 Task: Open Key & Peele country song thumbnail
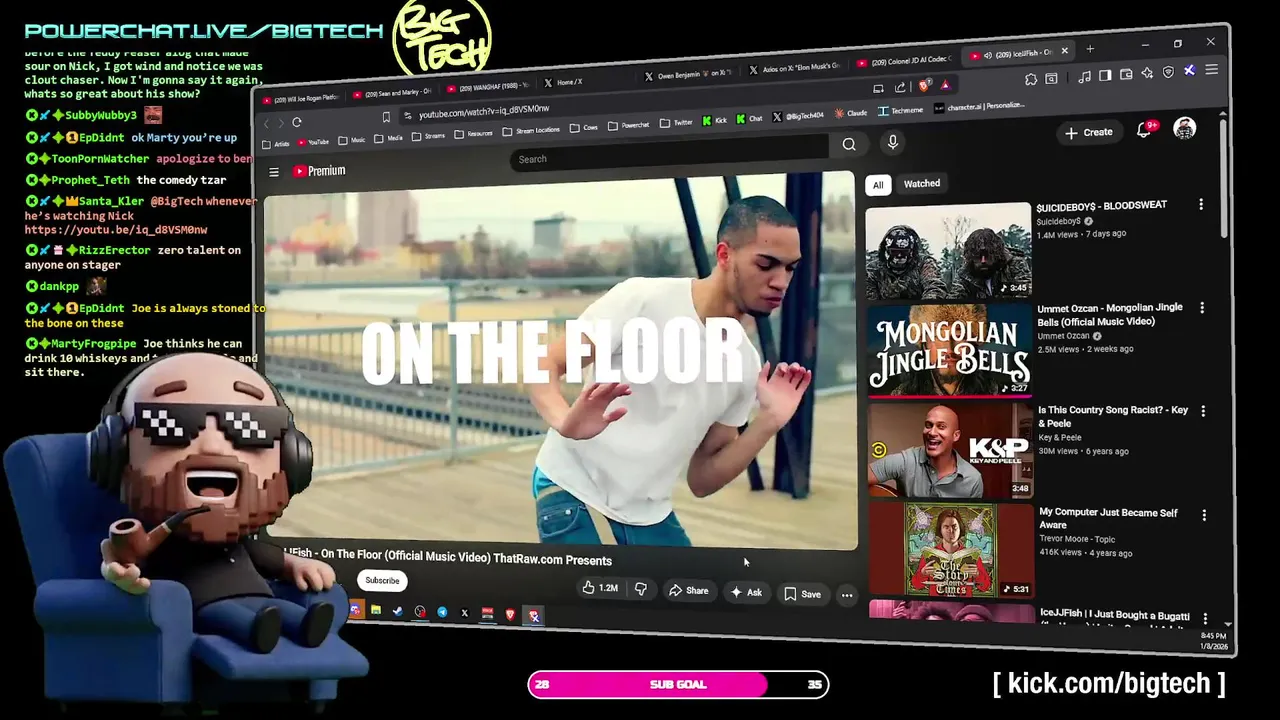pos(950,450)
